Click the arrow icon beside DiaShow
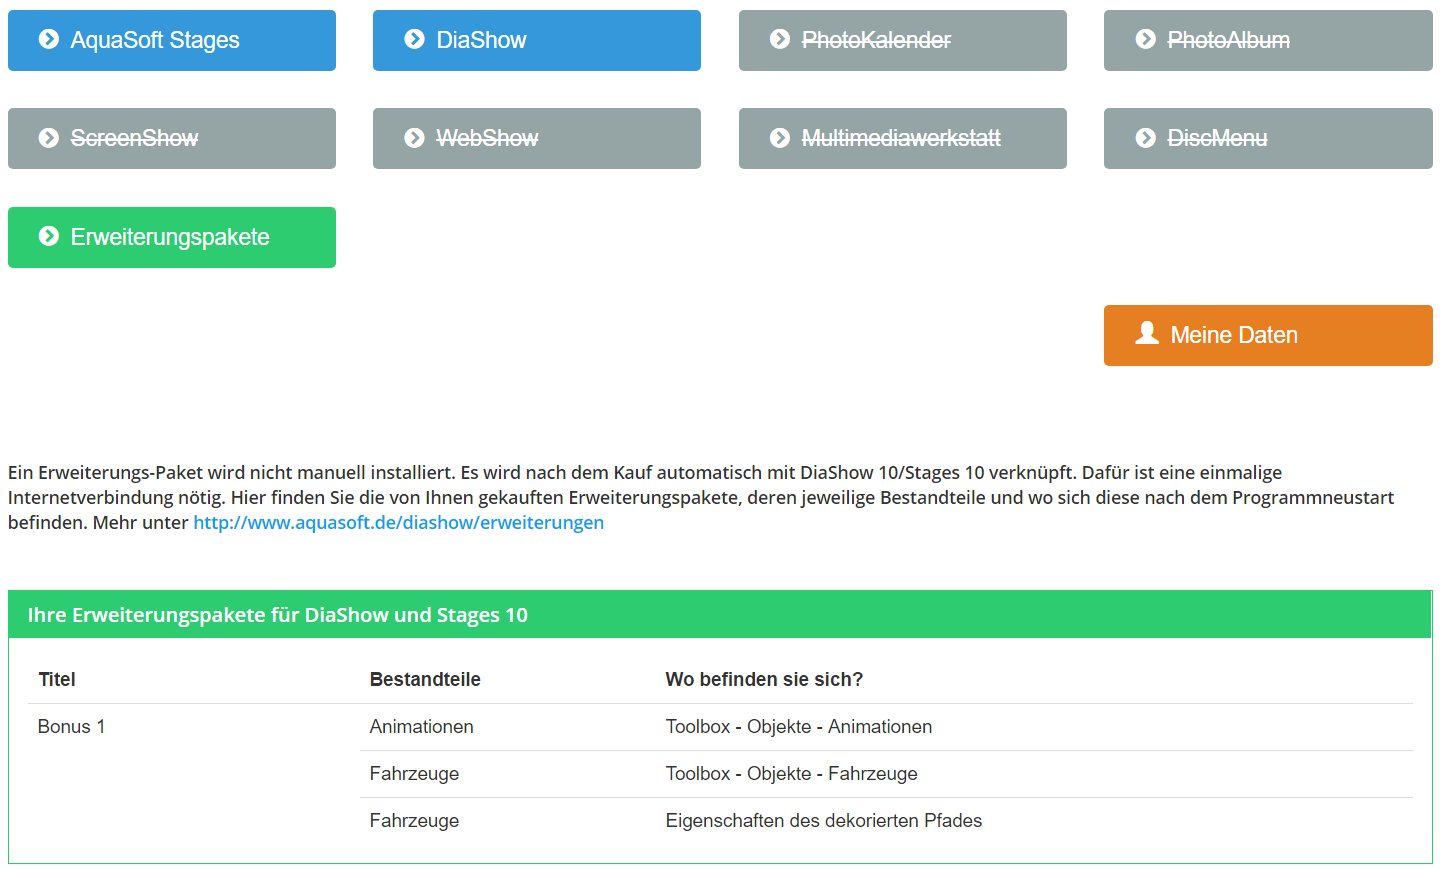1442x871 pixels. tap(414, 39)
